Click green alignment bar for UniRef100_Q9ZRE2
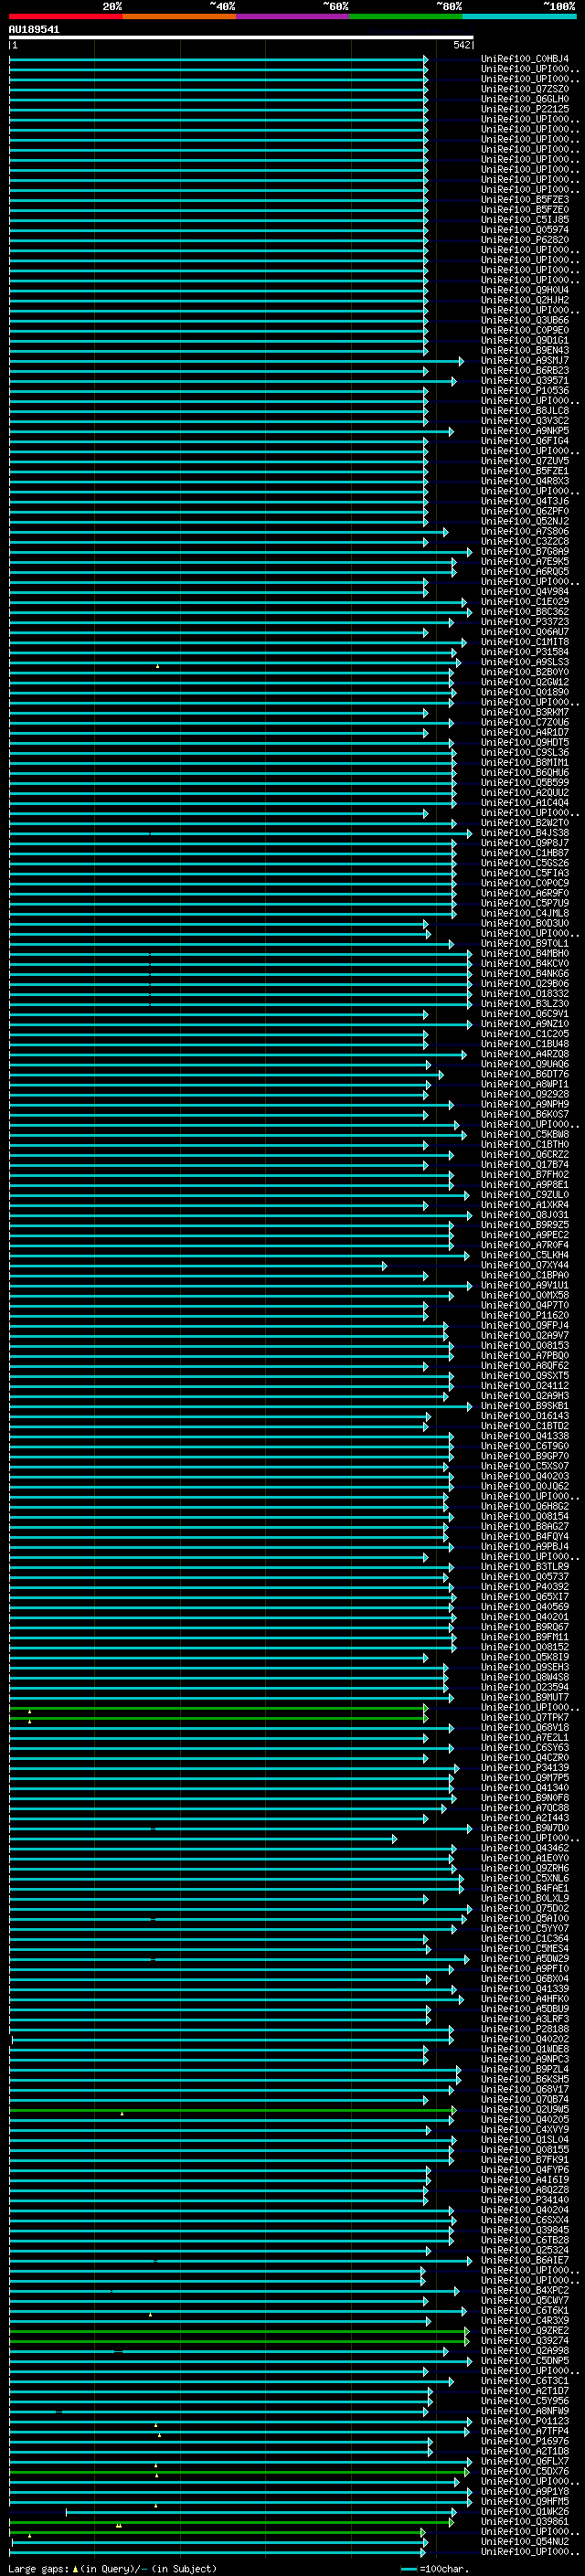 click(238, 2330)
